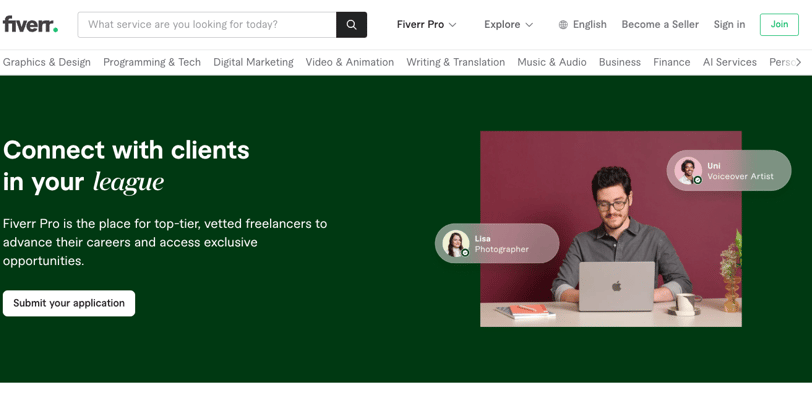Click the Fiverr logo

coord(30,24)
